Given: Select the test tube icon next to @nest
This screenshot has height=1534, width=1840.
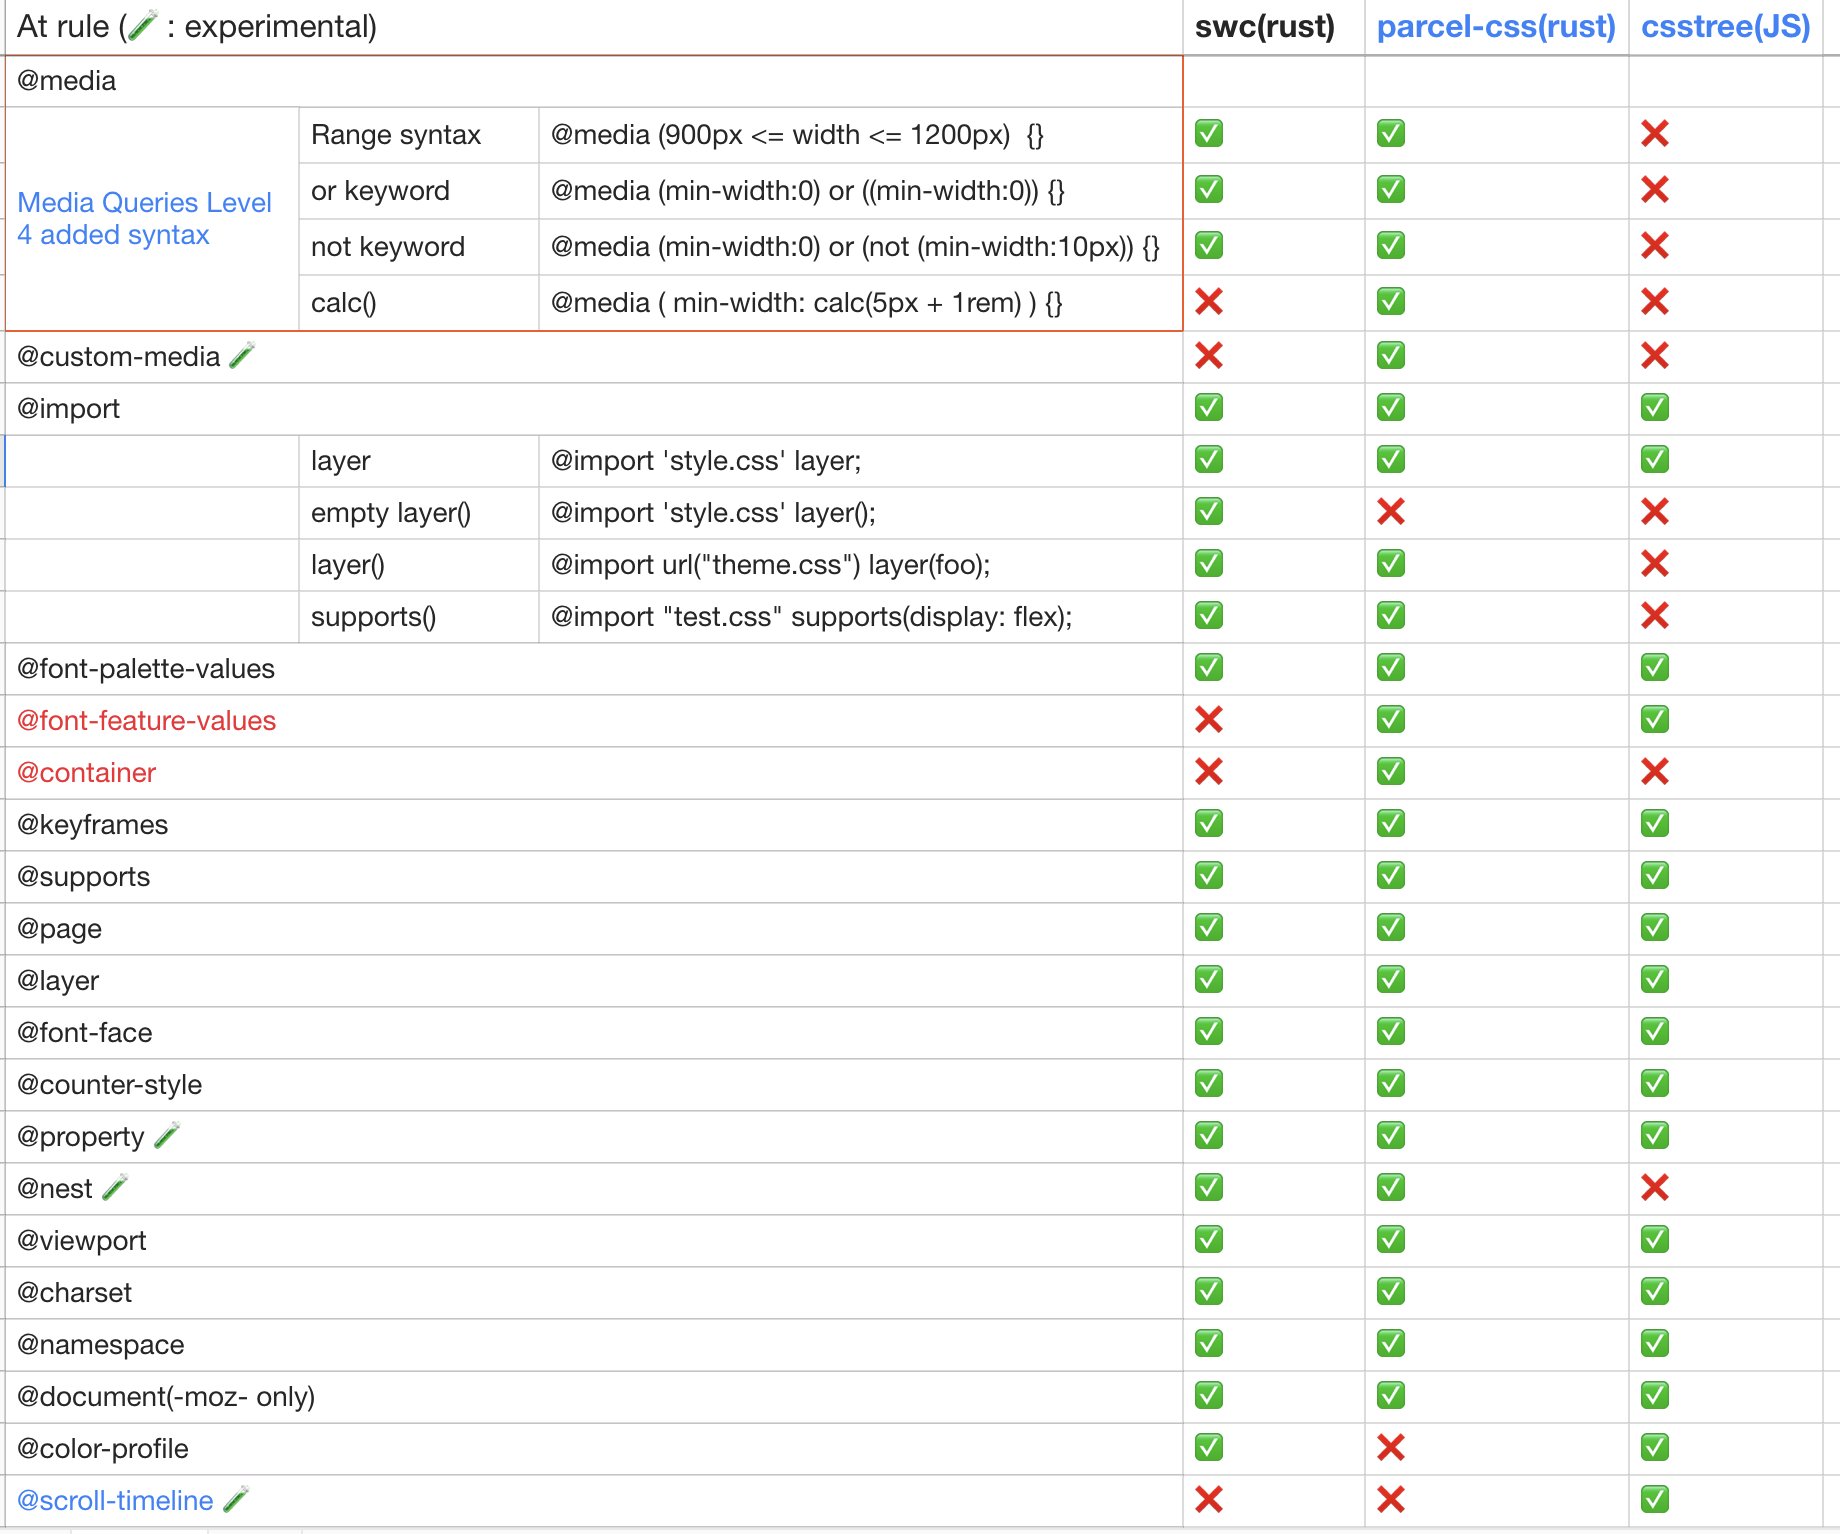Looking at the screenshot, I should pos(115,1187).
